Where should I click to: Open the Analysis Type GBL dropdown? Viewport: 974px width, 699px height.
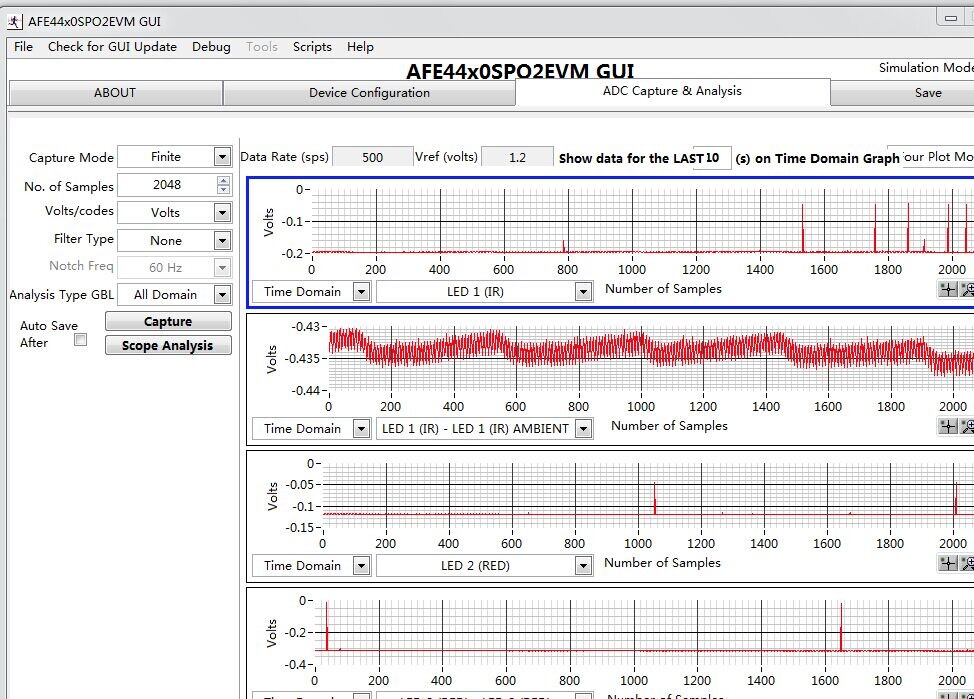tap(222, 295)
